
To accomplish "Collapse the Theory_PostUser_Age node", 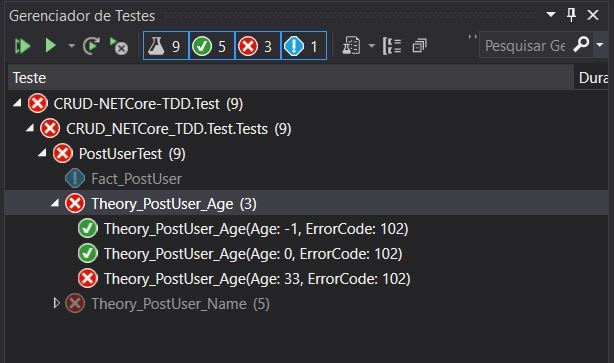I will [x=55, y=203].
